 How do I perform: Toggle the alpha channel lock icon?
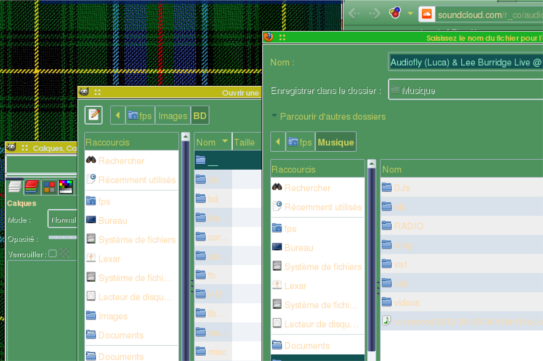[64, 254]
